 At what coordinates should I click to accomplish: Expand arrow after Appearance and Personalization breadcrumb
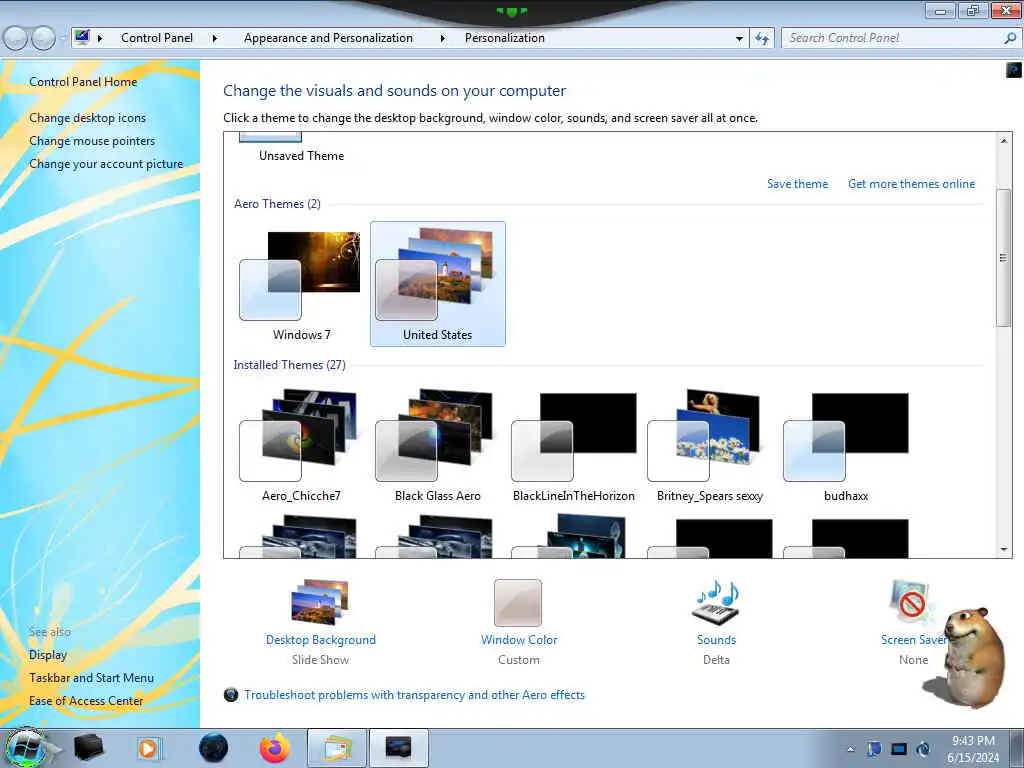[443, 38]
